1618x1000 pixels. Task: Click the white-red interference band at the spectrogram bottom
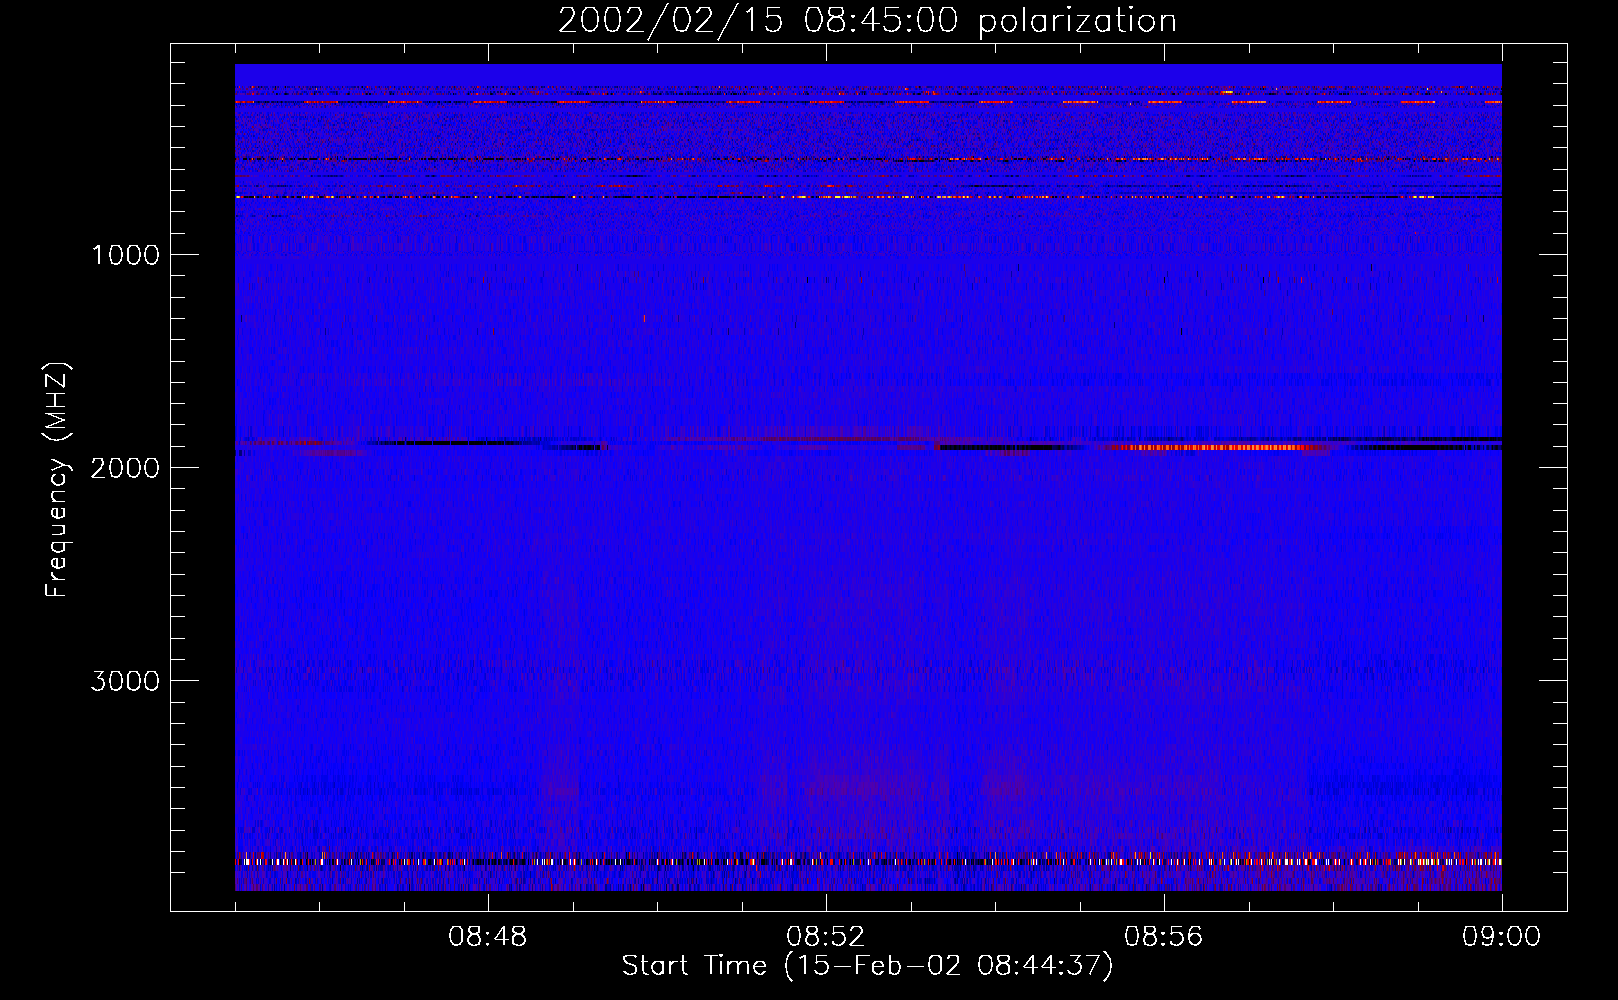[x=868, y=861]
